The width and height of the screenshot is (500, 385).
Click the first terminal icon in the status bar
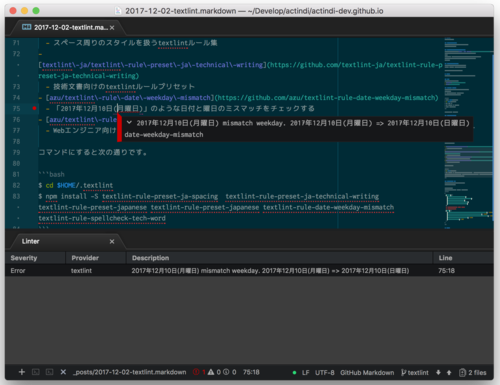pos(36,372)
